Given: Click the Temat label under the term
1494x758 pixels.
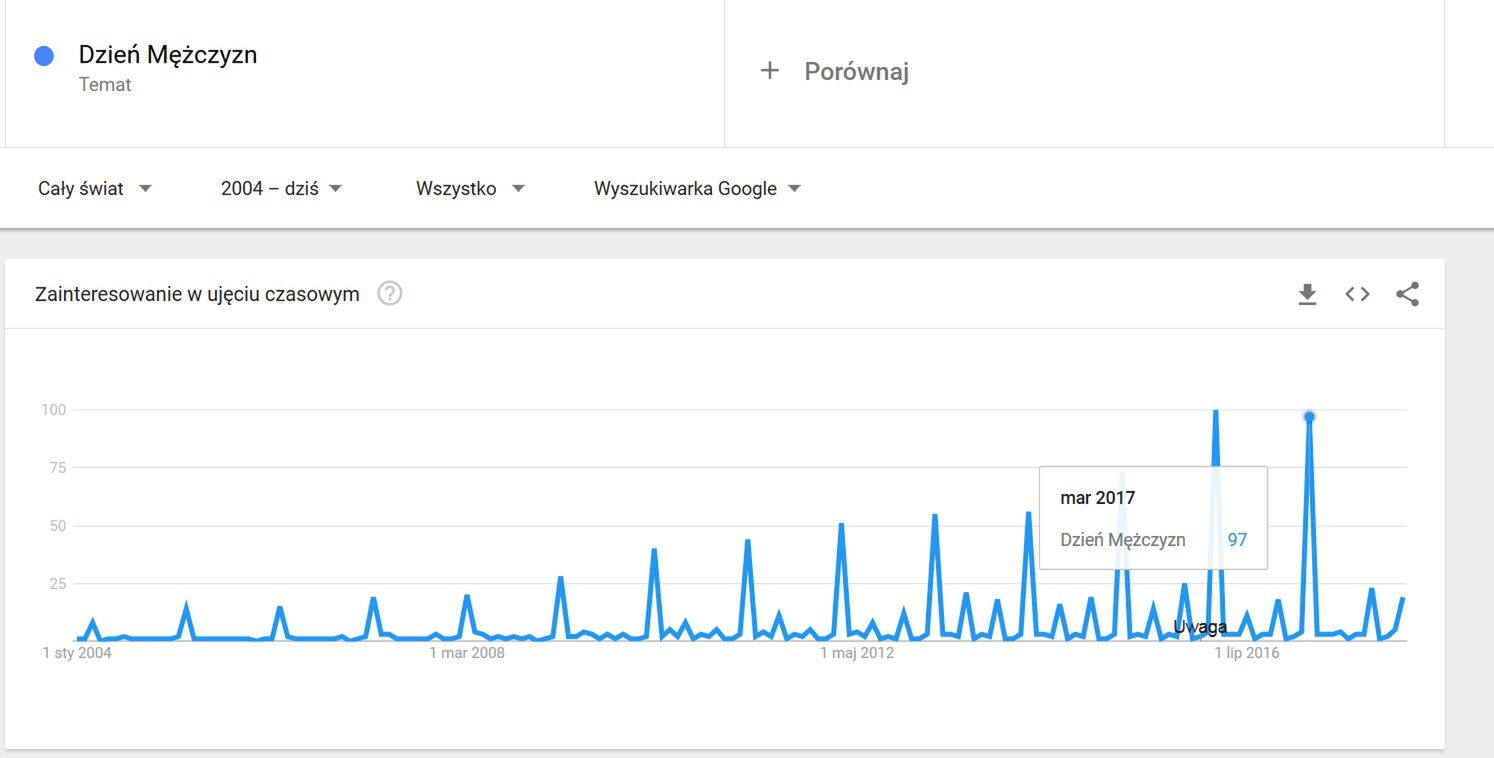Looking at the screenshot, I should coord(105,85).
